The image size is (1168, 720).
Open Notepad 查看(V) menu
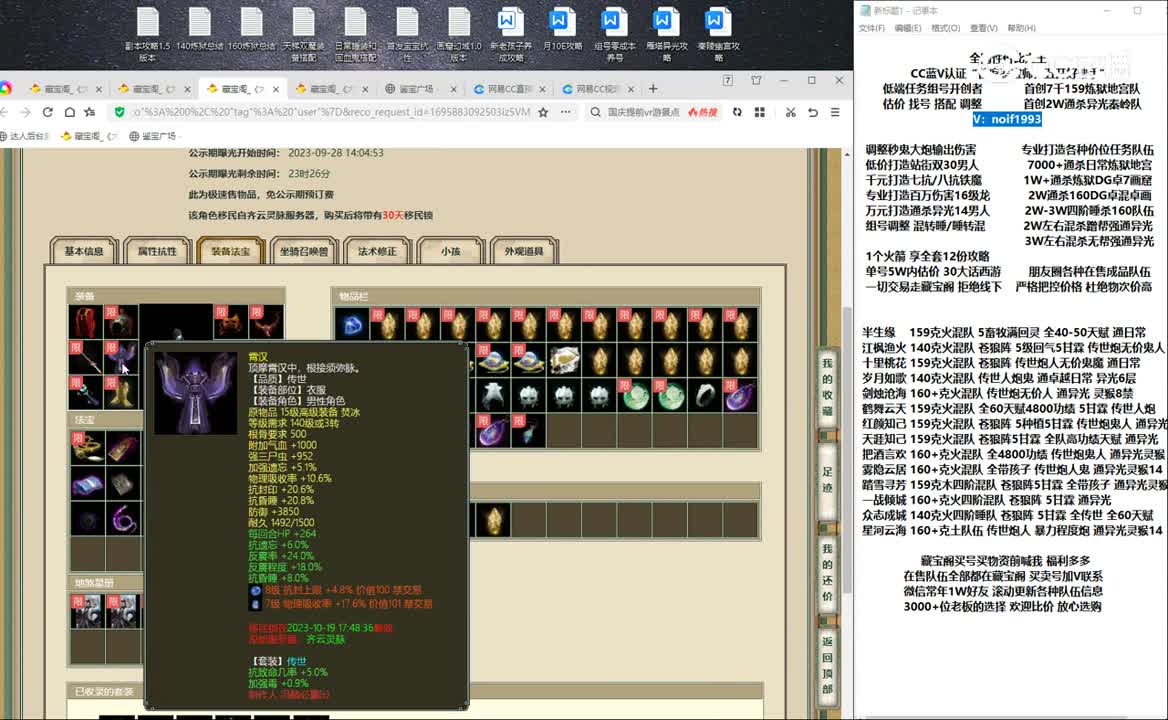983,28
